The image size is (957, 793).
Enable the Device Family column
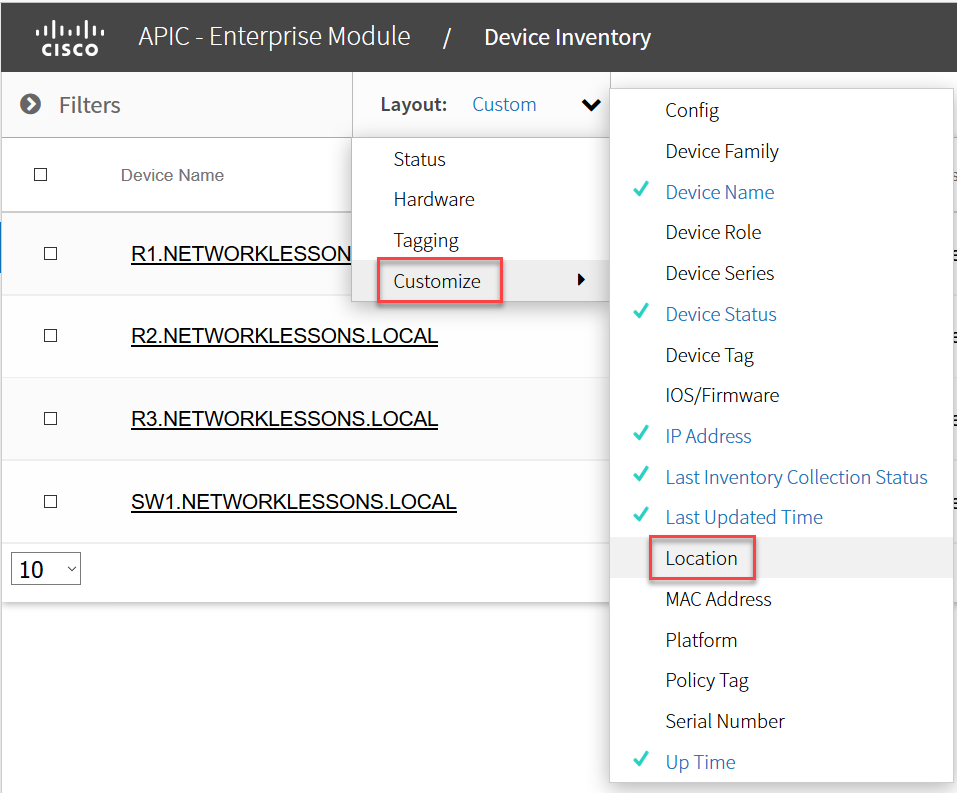[722, 151]
